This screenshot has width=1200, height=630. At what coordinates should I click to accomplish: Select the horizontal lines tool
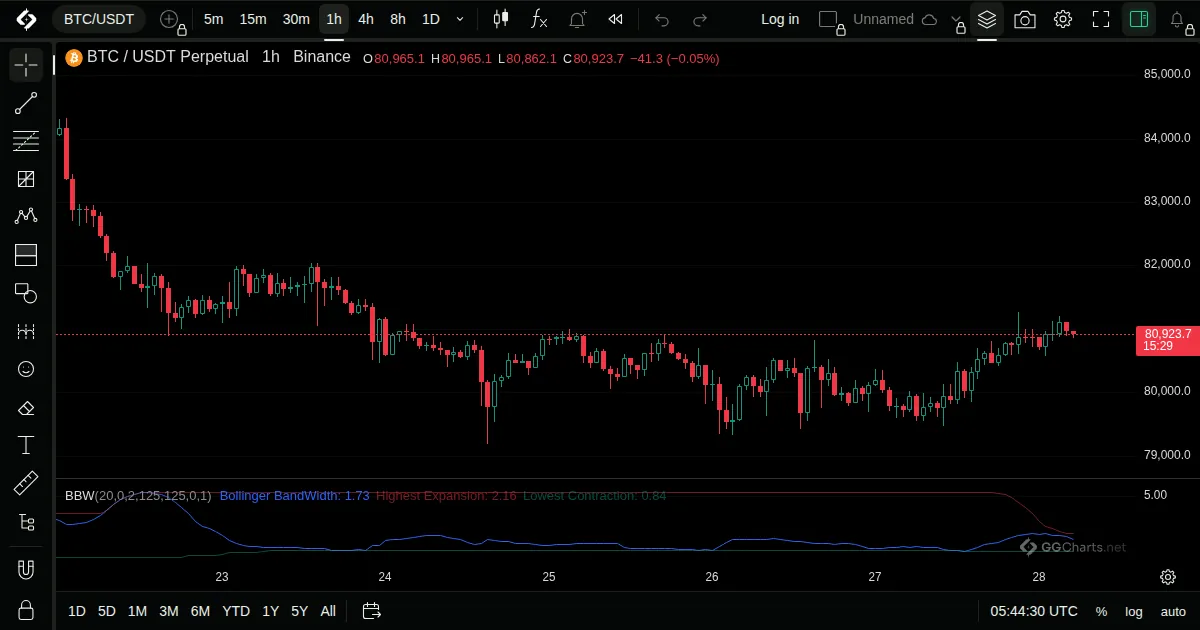coord(26,141)
